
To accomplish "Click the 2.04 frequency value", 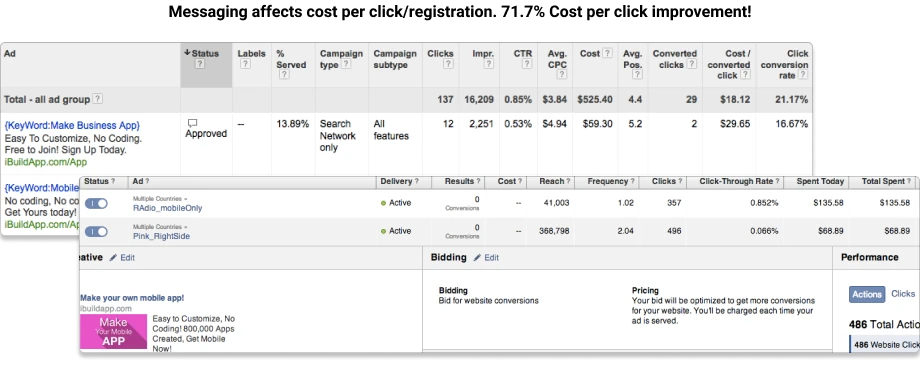I will [625, 231].
